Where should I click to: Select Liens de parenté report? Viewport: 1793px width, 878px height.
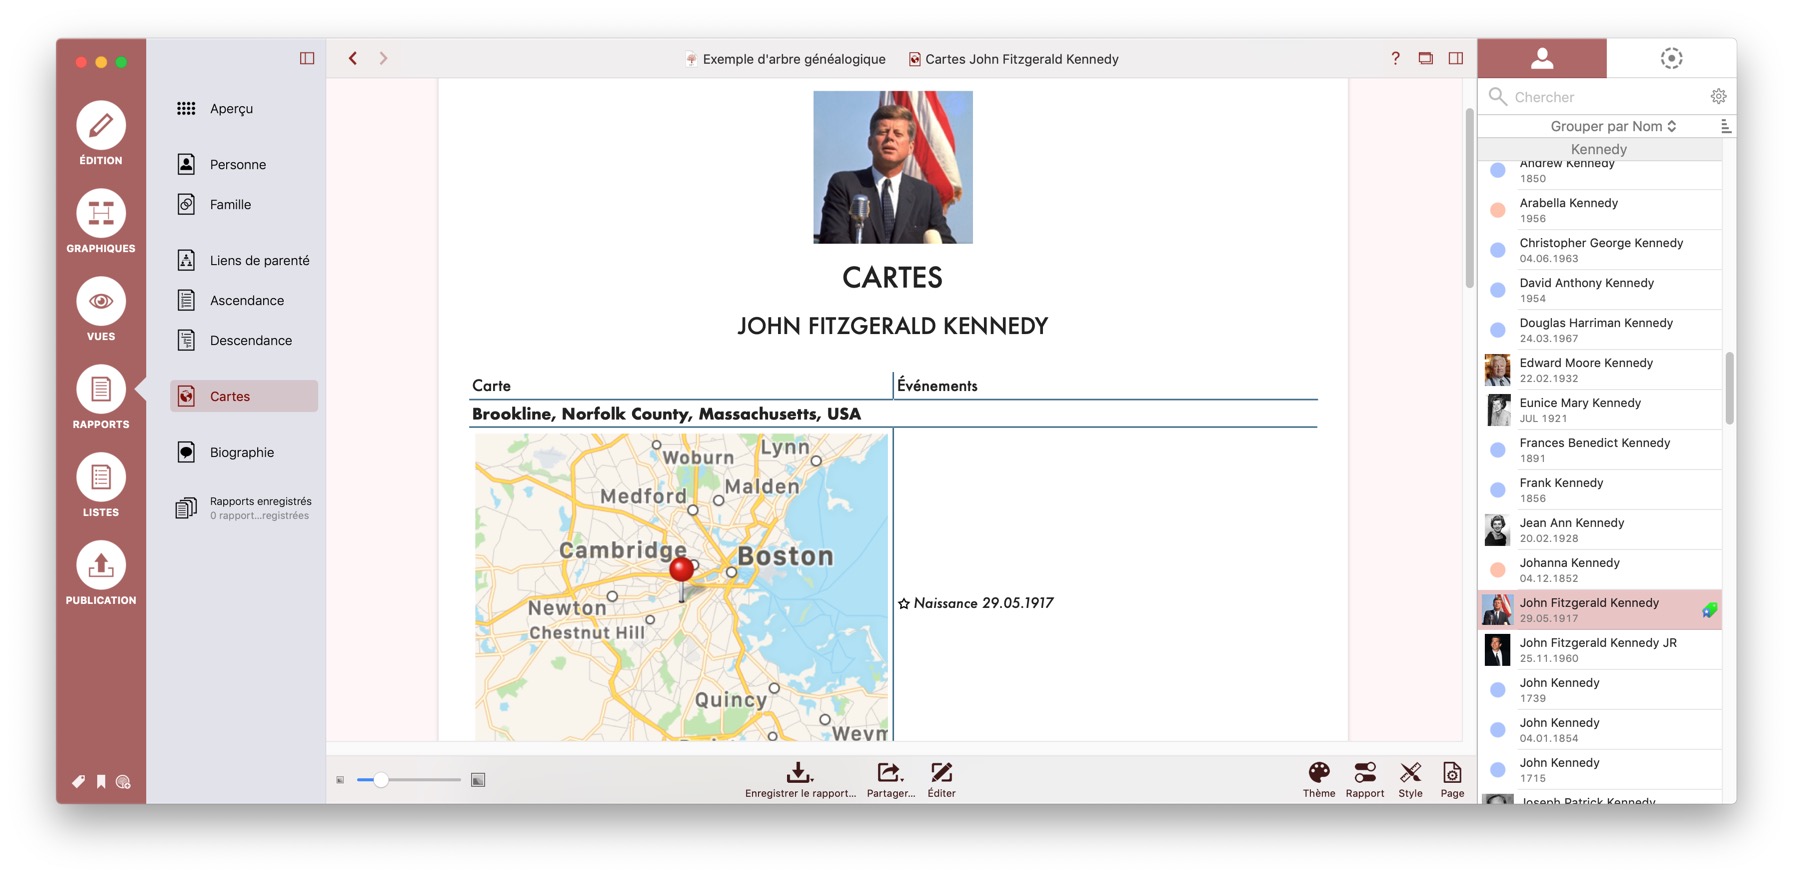[x=244, y=260]
